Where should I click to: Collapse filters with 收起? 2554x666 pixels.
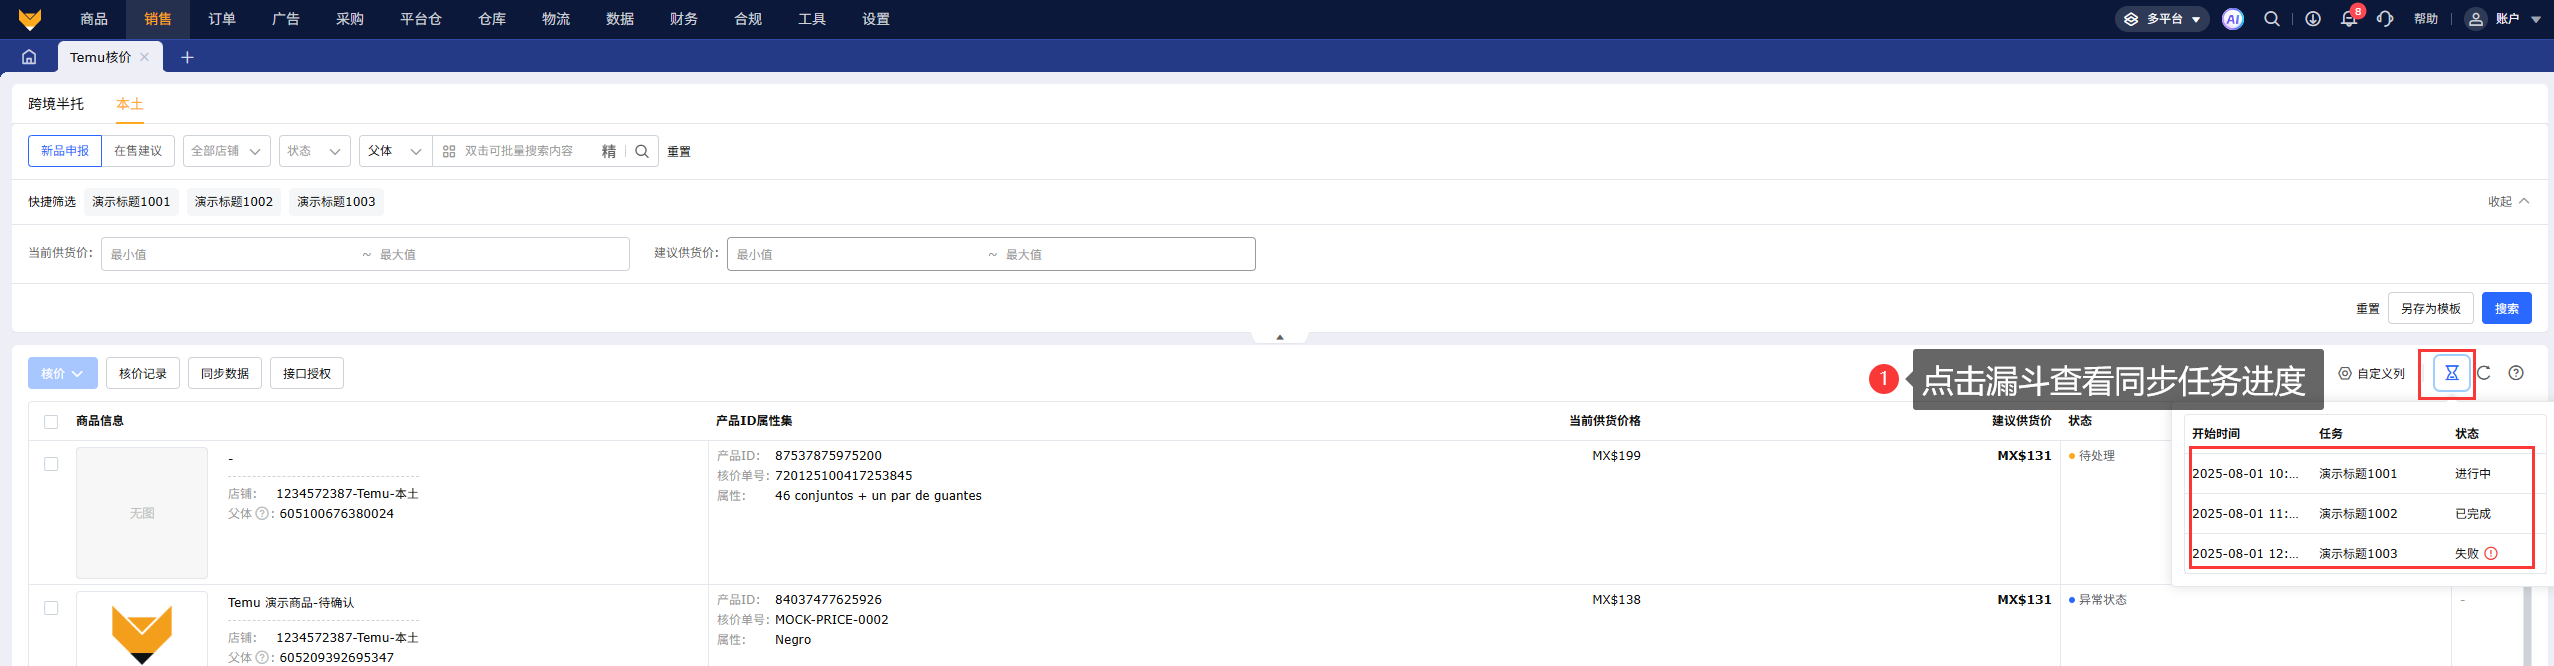pos(2509,202)
